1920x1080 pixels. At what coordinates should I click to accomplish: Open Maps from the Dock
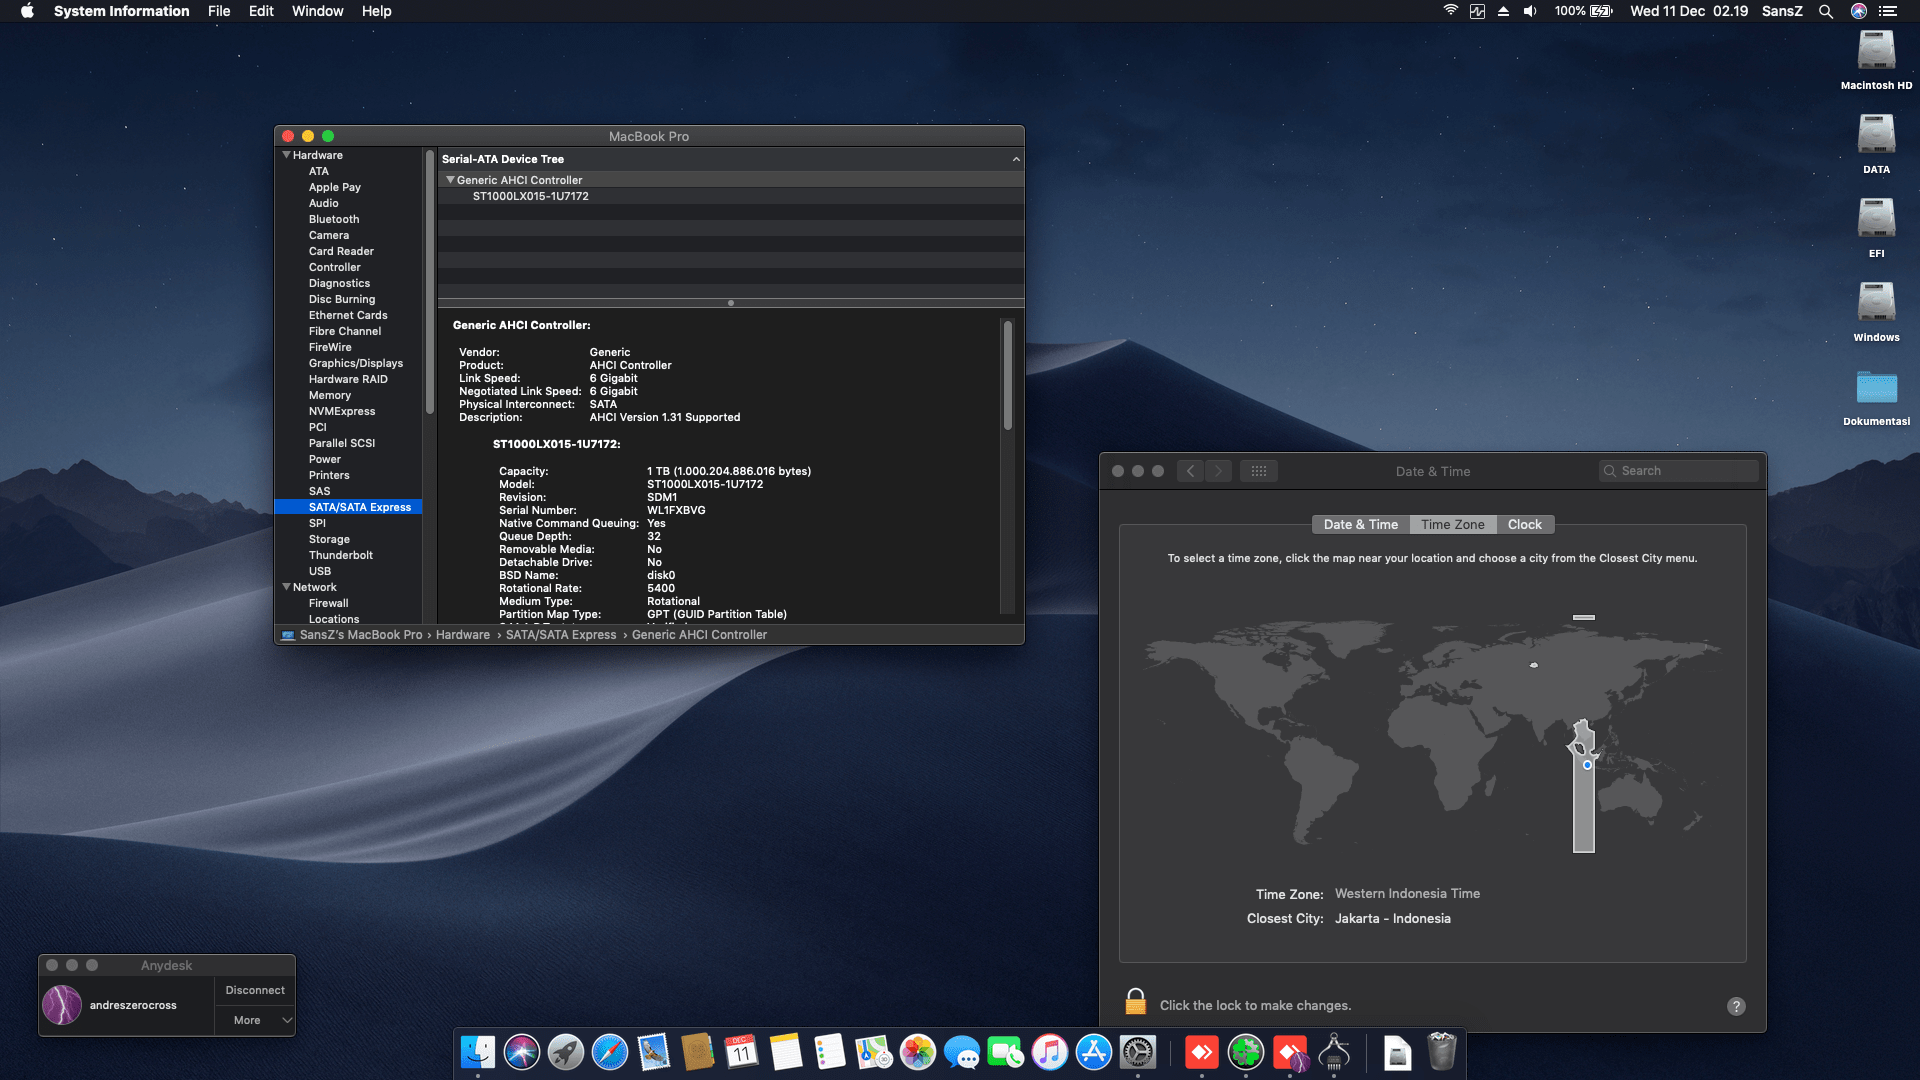tap(875, 1052)
